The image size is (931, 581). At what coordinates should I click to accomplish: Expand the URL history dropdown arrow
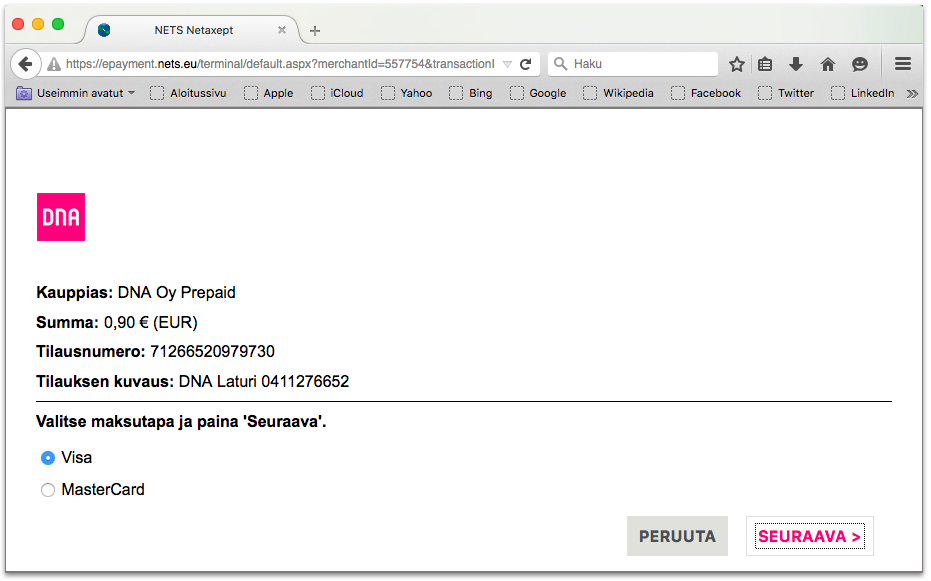click(x=507, y=64)
